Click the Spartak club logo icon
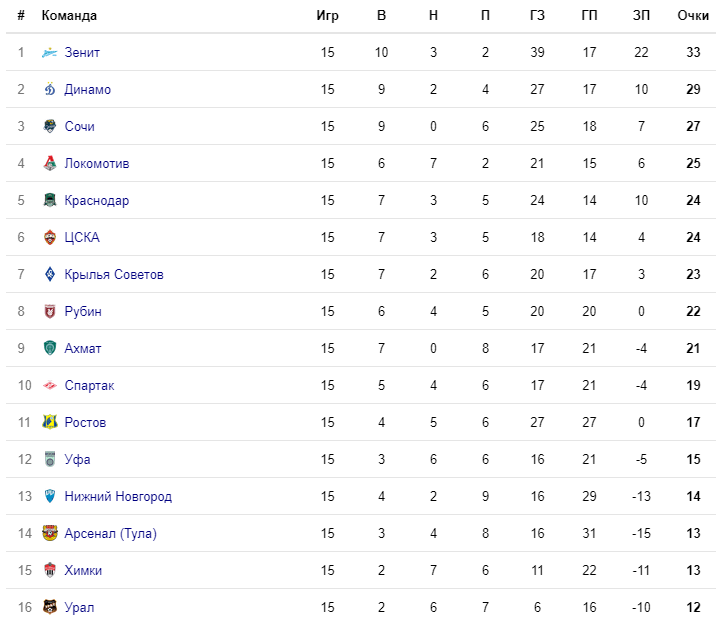716x628 pixels. (50, 385)
